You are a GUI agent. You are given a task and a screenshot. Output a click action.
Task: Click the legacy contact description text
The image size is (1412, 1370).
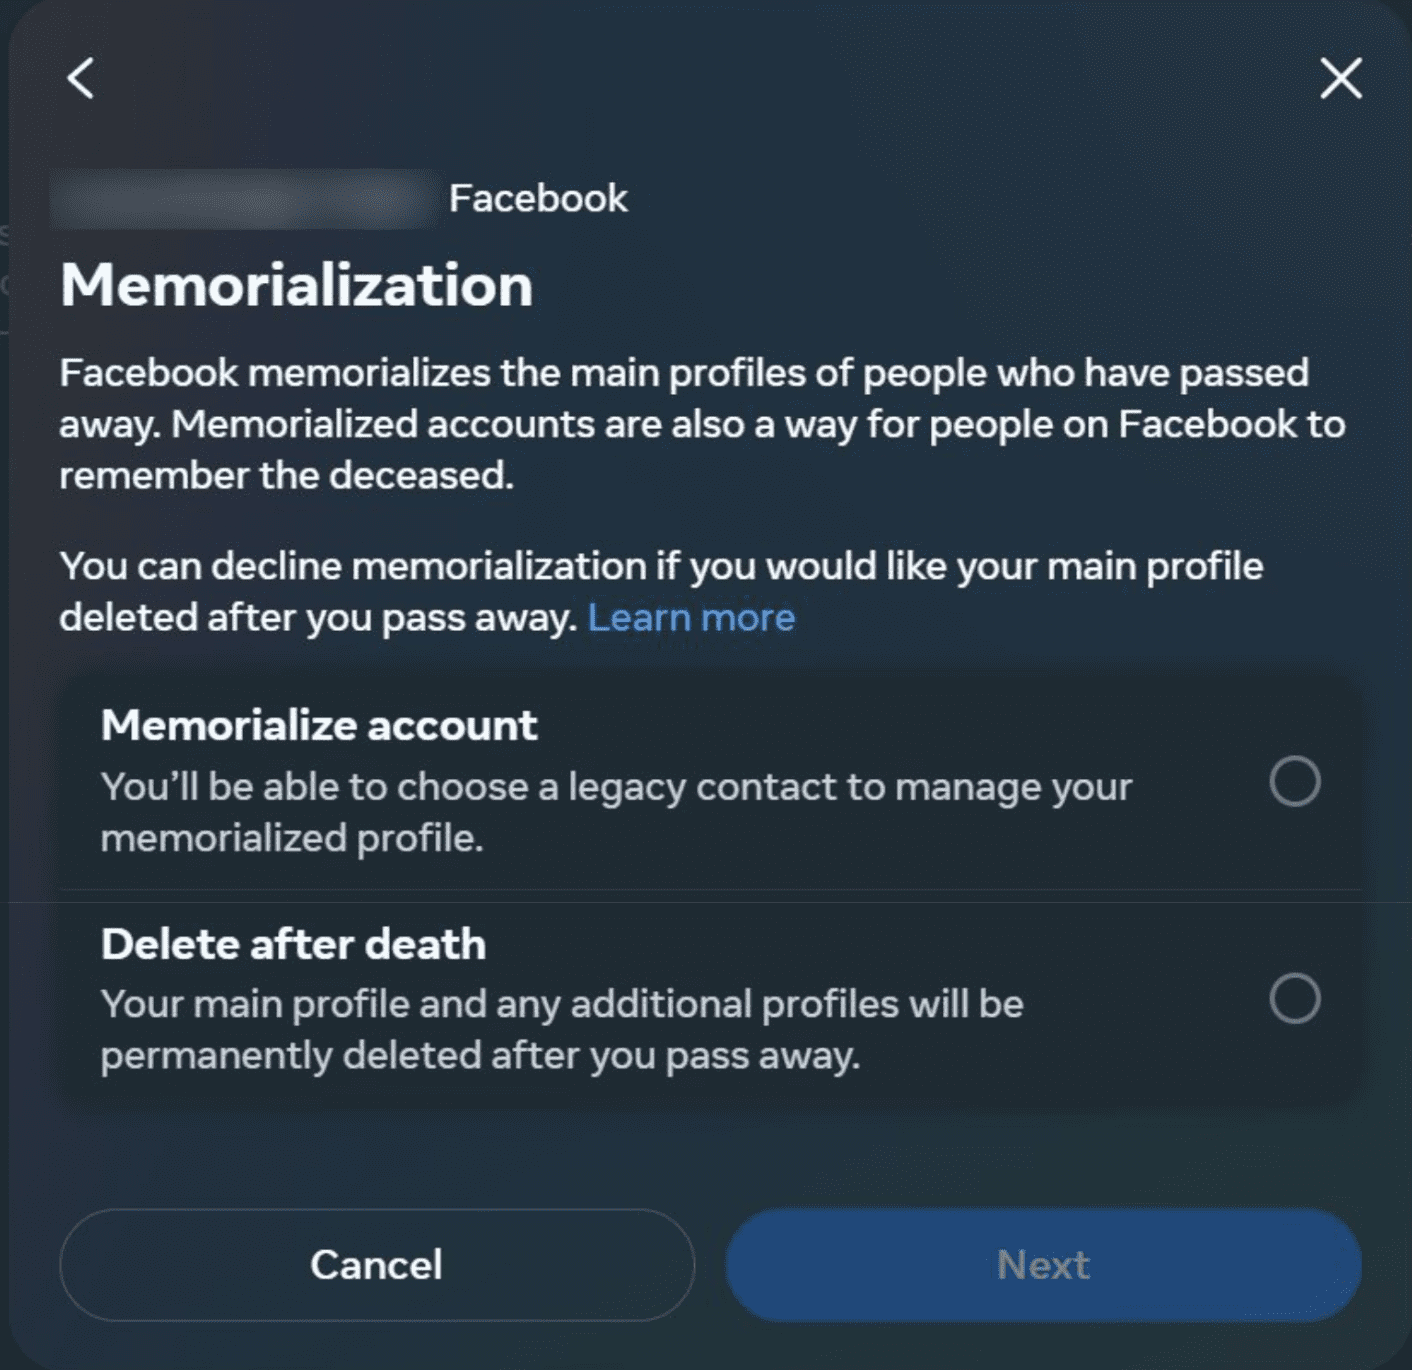coord(615,812)
